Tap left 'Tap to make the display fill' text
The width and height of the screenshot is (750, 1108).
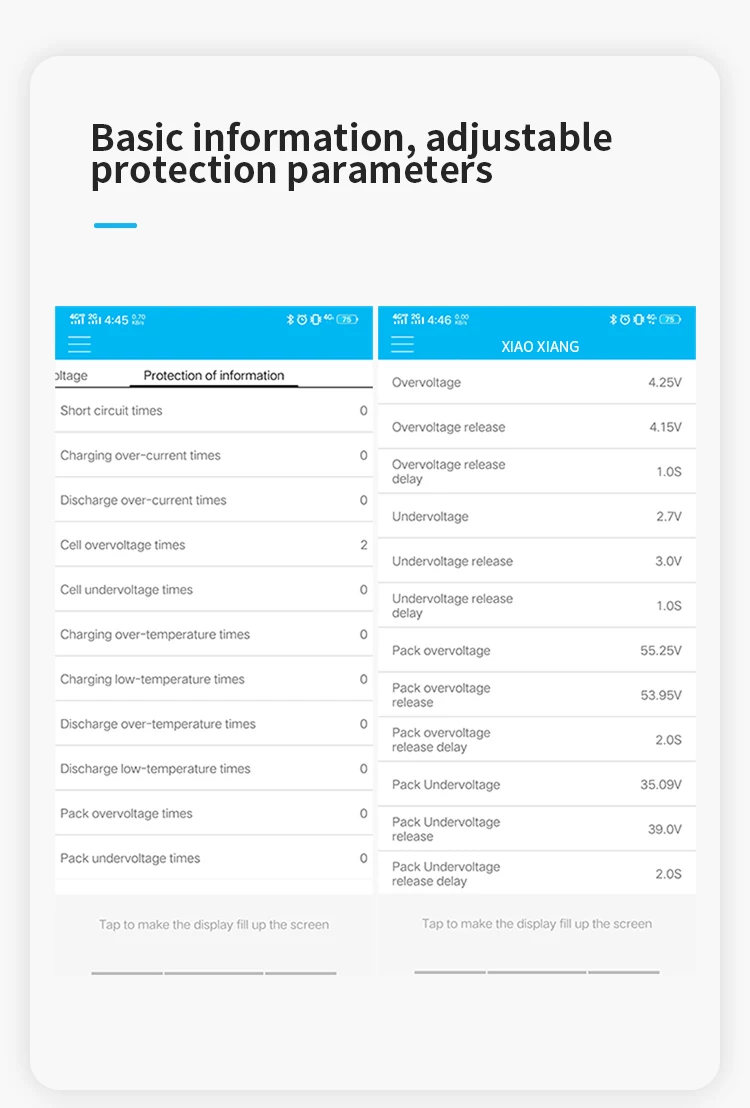(214, 925)
